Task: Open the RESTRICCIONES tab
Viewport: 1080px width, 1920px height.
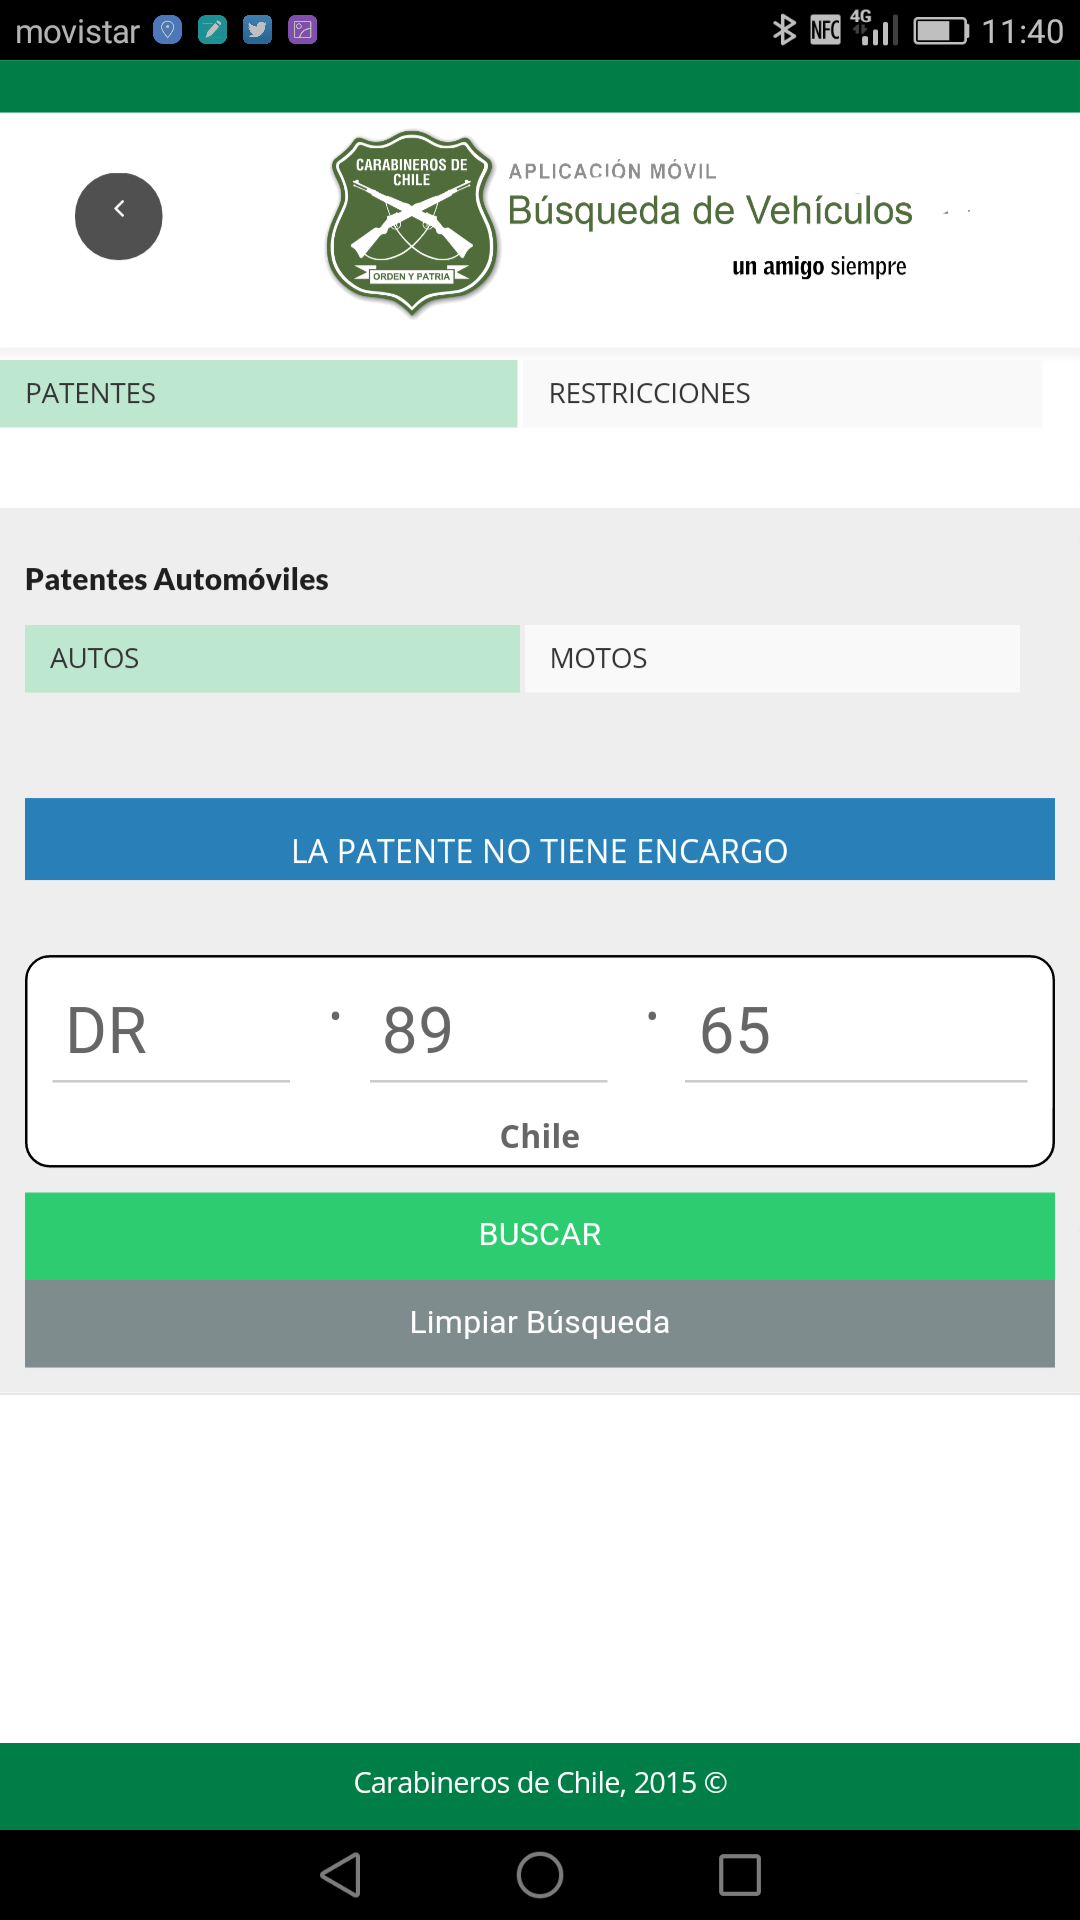Action: [782, 394]
